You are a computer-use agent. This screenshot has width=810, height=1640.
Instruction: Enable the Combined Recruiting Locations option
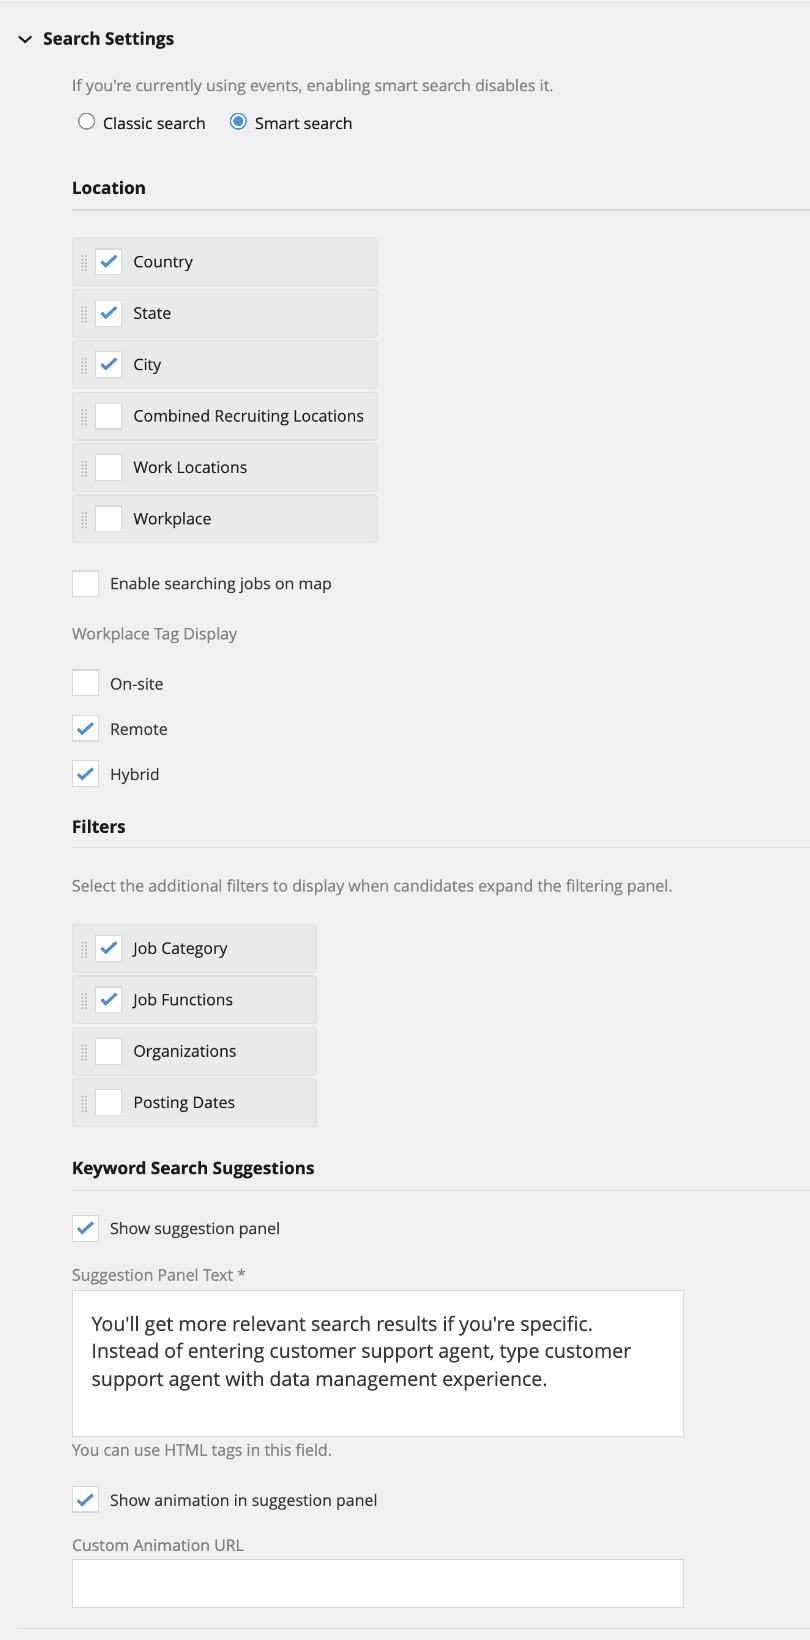tap(109, 416)
